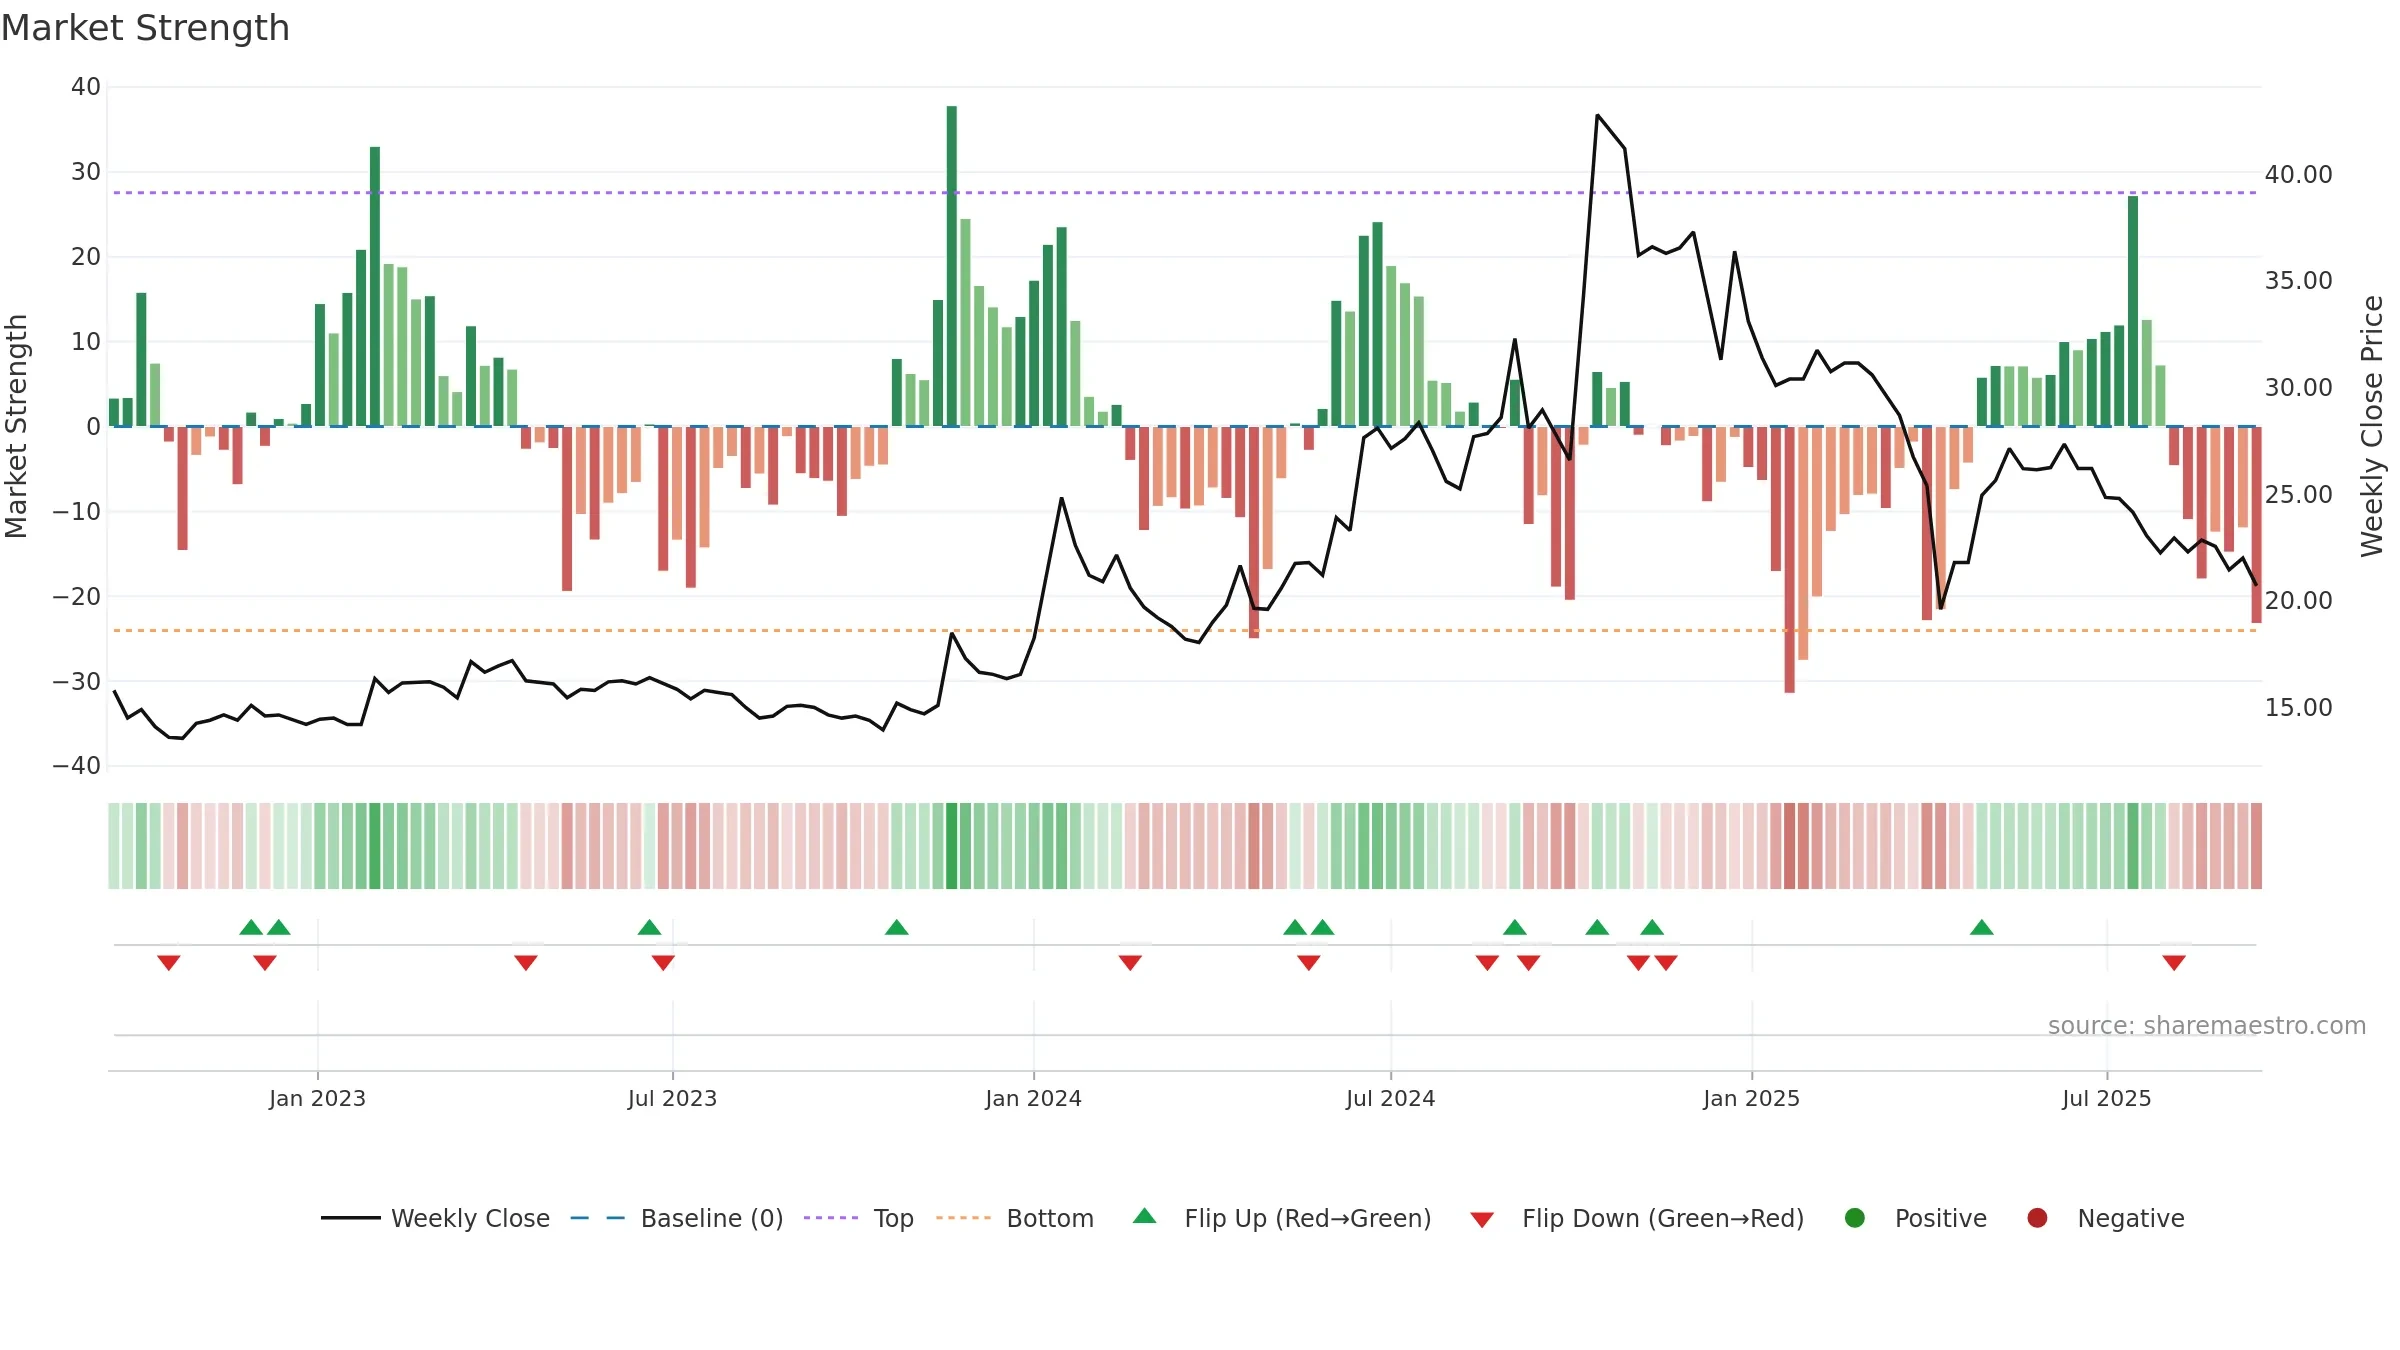The image size is (2400, 1350).
Task: Click the Flip Up marker nearest Jul 2023
Action: (650, 927)
